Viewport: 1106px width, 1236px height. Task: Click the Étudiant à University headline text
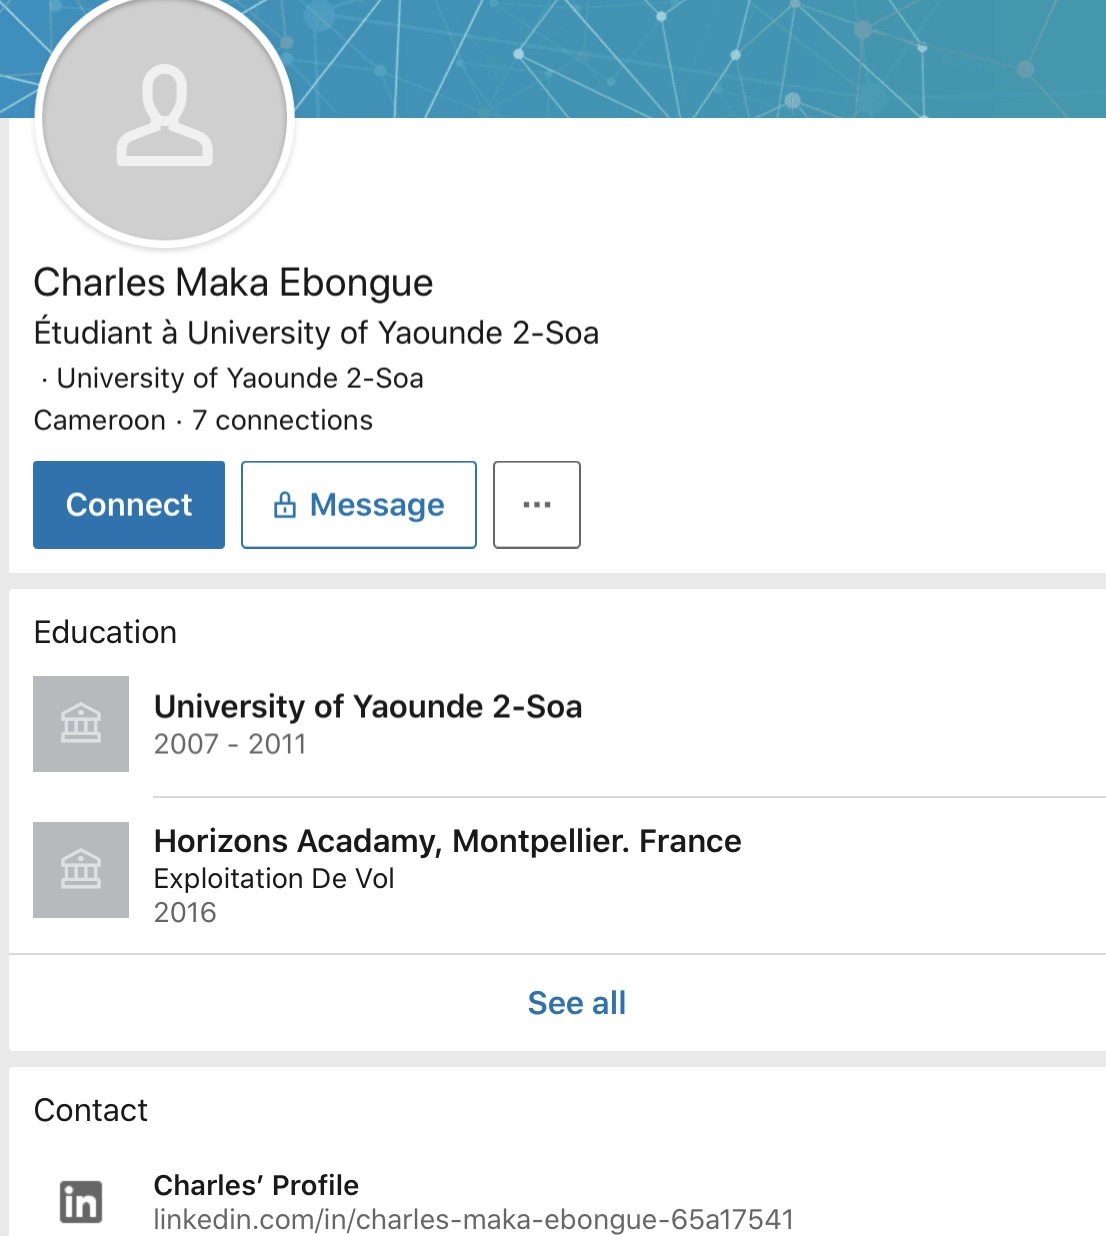tap(316, 332)
